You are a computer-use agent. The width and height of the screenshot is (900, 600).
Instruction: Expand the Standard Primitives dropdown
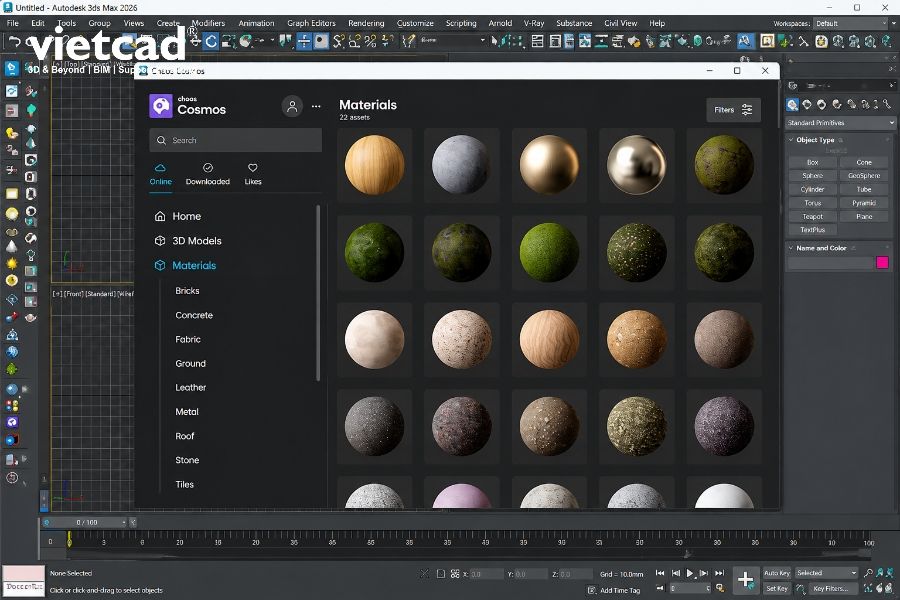(x=840, y=123)
